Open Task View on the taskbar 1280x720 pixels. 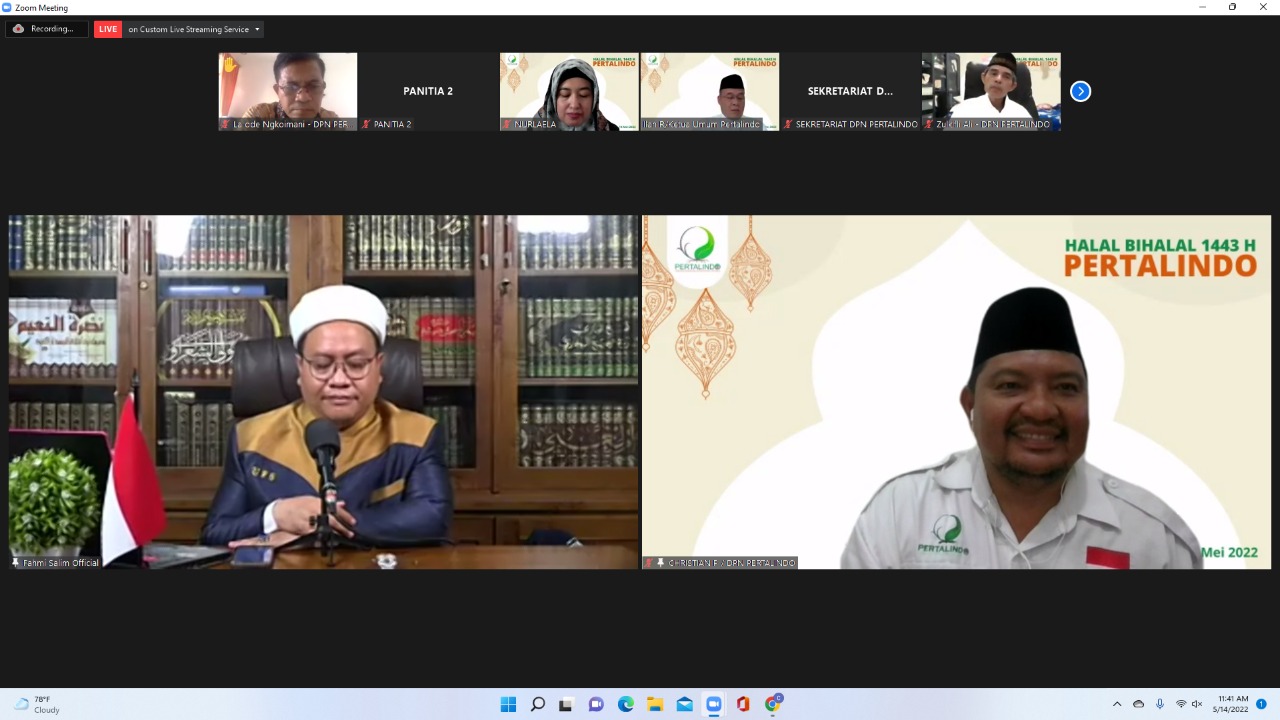(566, 704)
